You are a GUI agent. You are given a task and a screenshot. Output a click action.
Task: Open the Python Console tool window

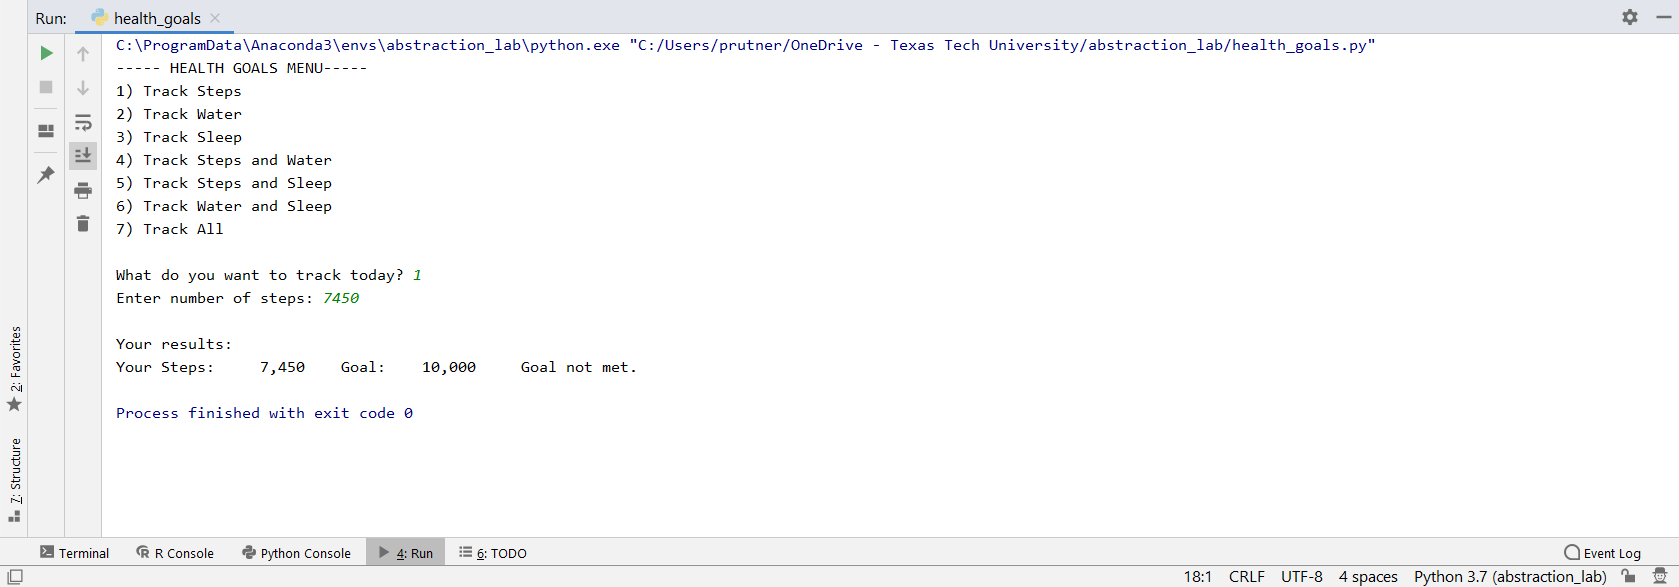pos(297,553)
